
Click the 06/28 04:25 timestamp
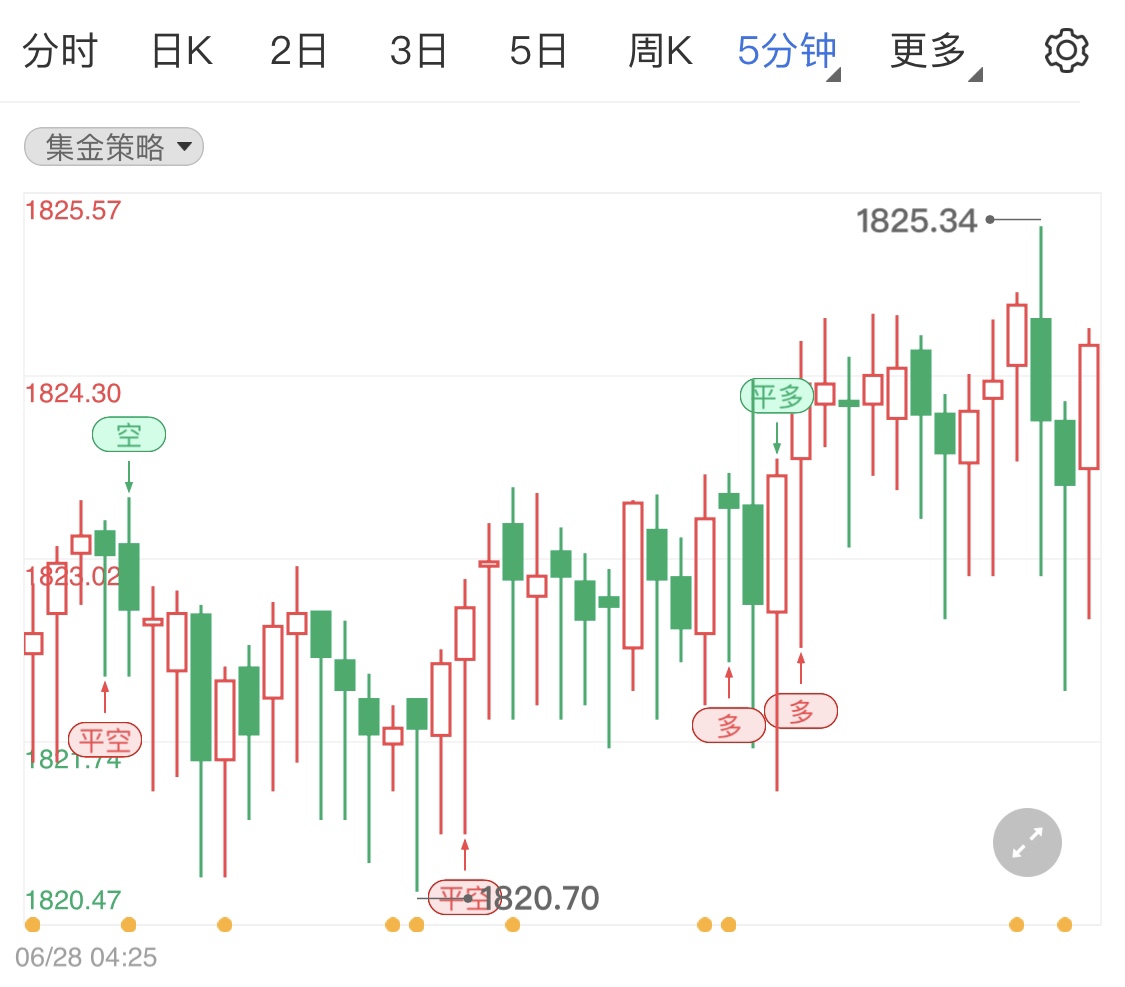click(86, 957)
